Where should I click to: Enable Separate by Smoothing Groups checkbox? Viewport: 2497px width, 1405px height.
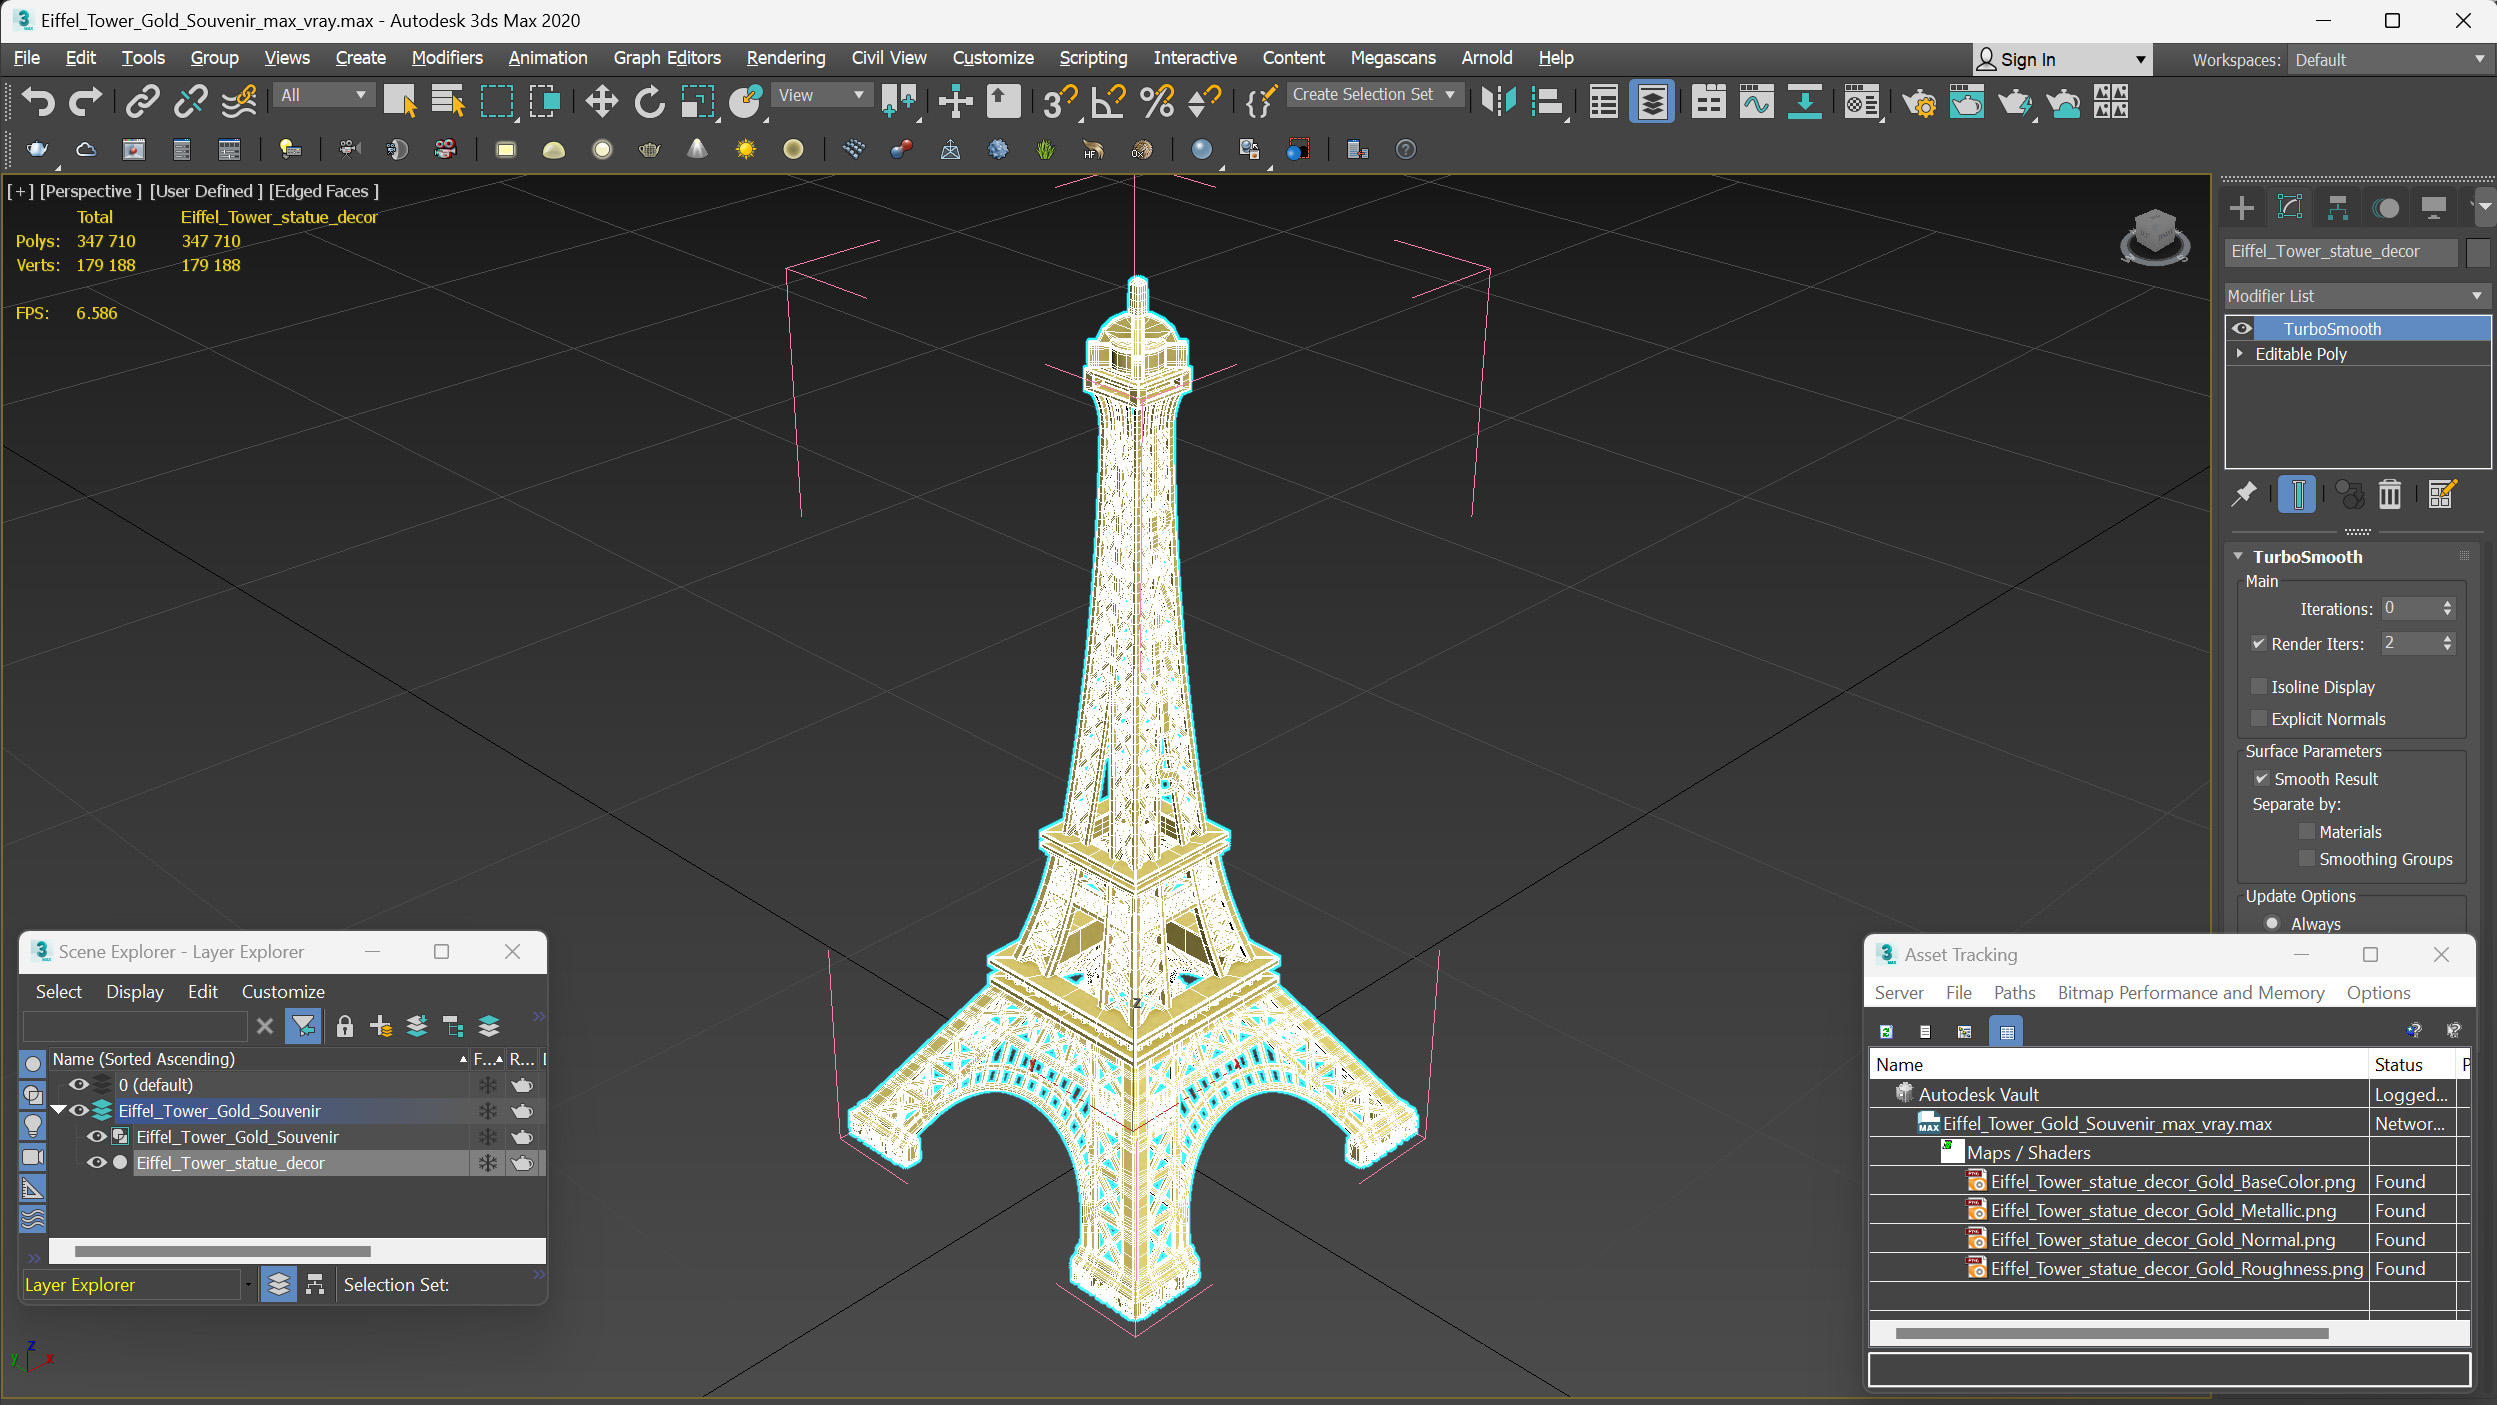[2307, 858]
